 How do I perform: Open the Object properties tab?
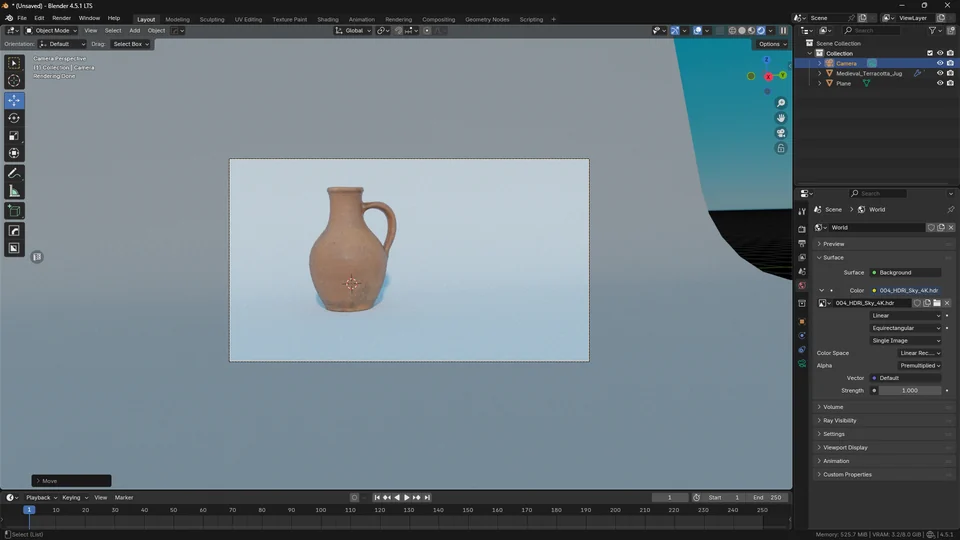pos(802,321)
